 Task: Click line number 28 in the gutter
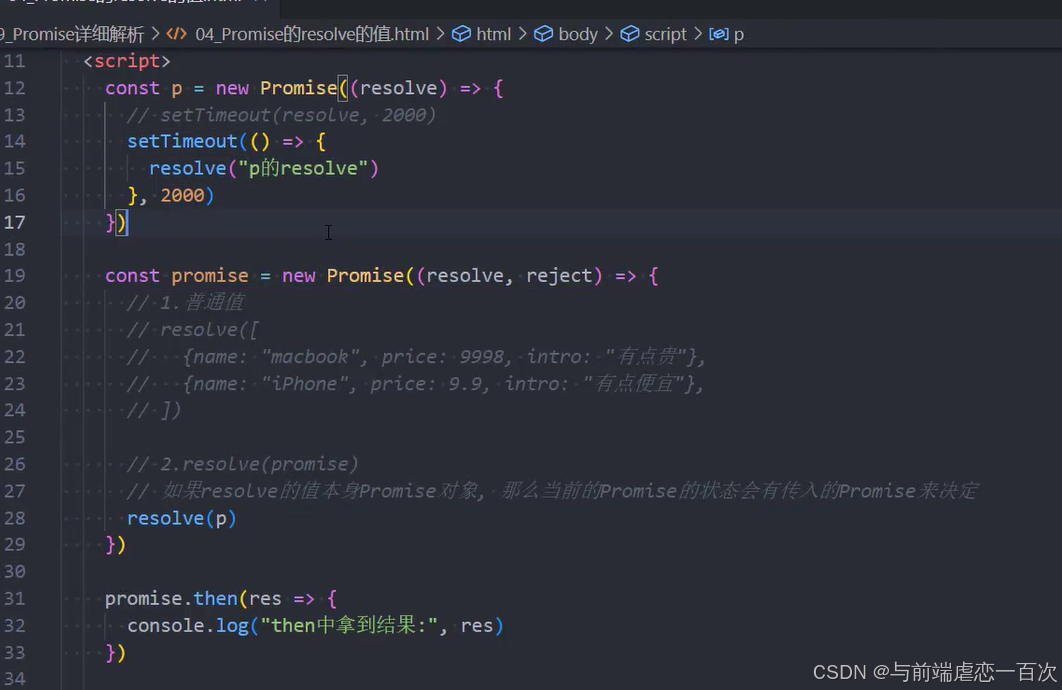coord(16,517)
